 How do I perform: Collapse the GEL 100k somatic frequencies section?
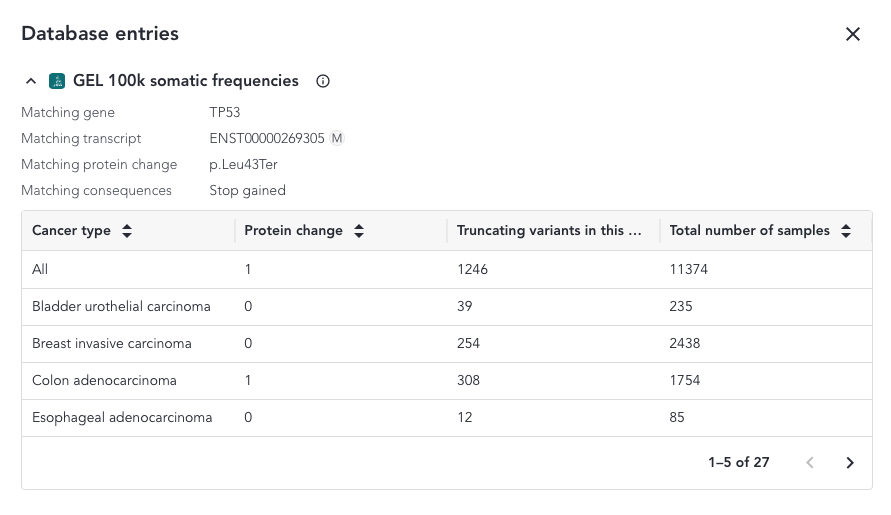[31, 81]
